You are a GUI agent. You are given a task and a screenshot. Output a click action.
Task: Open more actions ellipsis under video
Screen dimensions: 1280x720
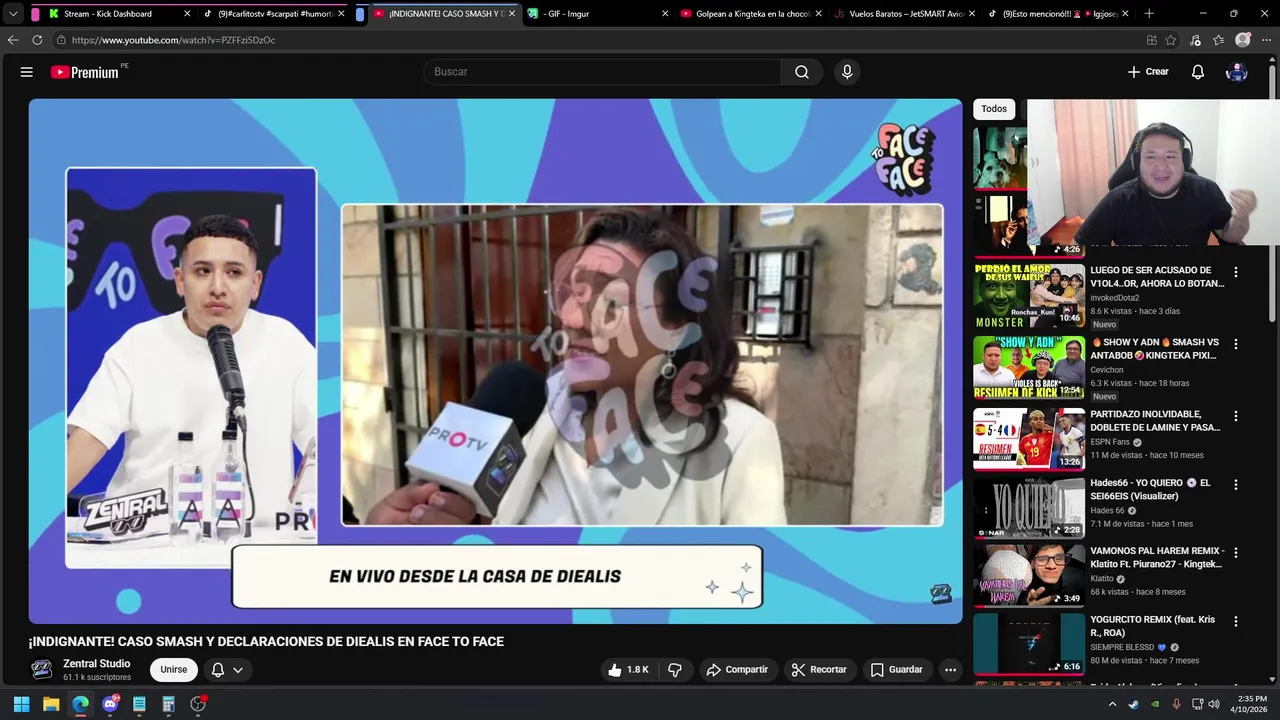(x=950, y=670)
